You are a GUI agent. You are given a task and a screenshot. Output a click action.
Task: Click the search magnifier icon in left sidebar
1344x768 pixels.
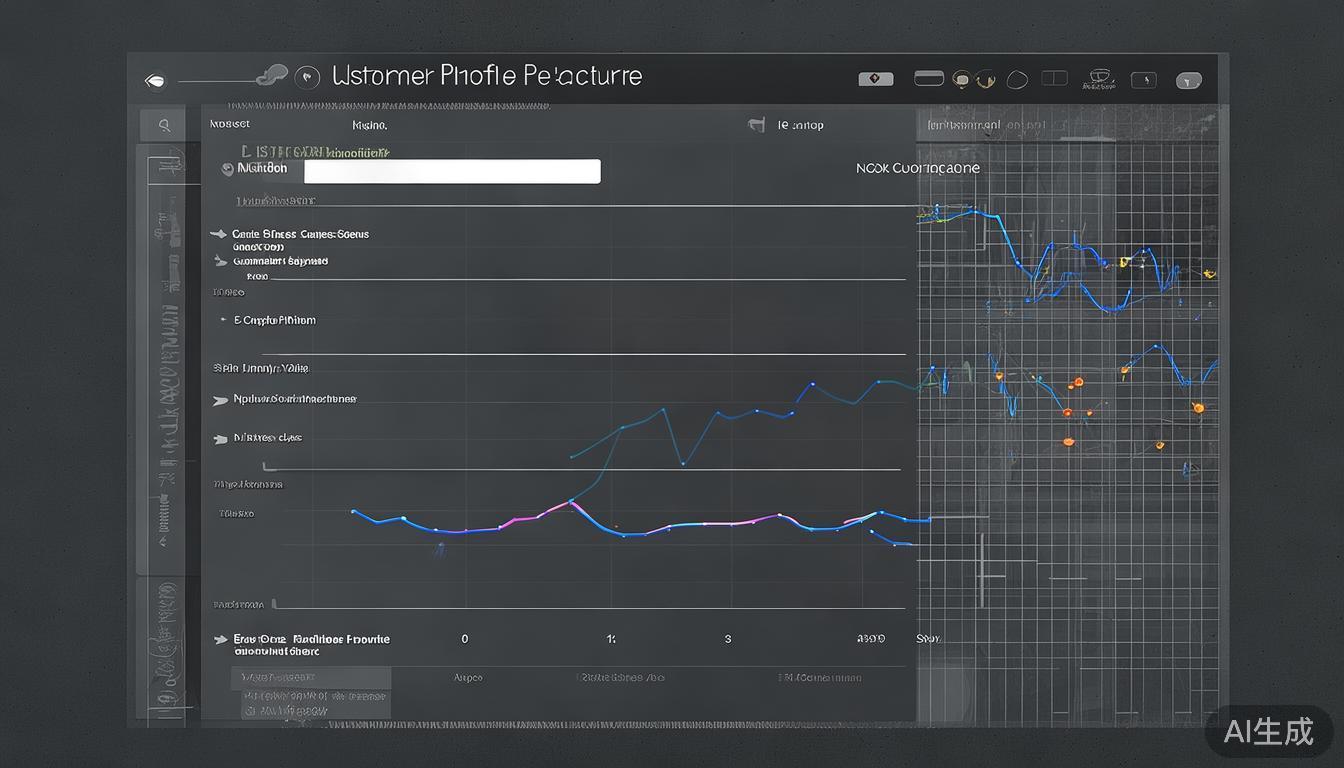(164, 125)
